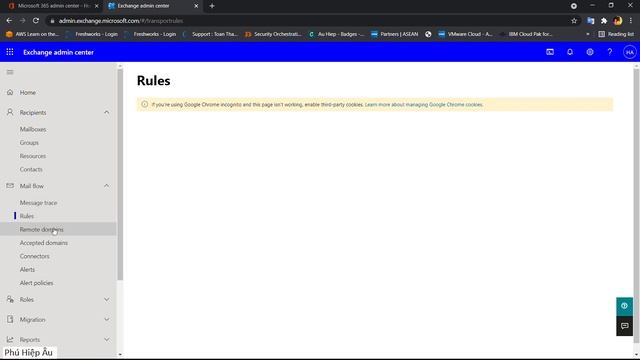
Task: Collapse the Mail flow section chevron
Action: [x=107, y=186]
